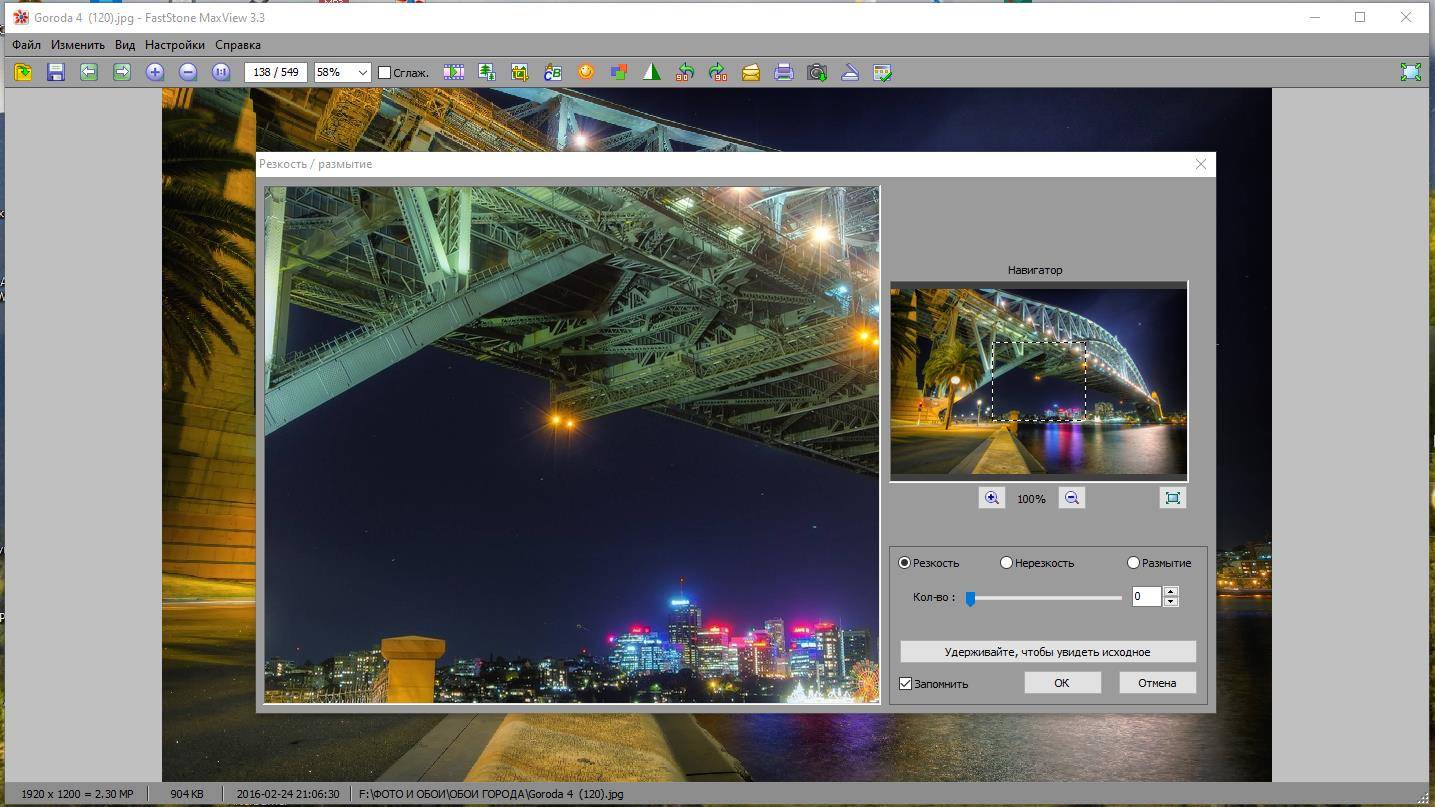The width and height of the screenshot is (1435, 807).
Task: Open the crop tool icon
Action: pos(520,72)
